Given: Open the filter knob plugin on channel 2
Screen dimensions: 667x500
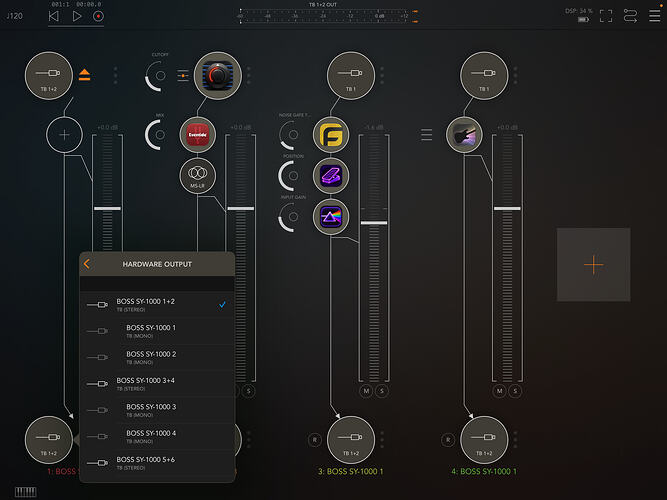Looking at the screenshot, I should coord(218,76).
